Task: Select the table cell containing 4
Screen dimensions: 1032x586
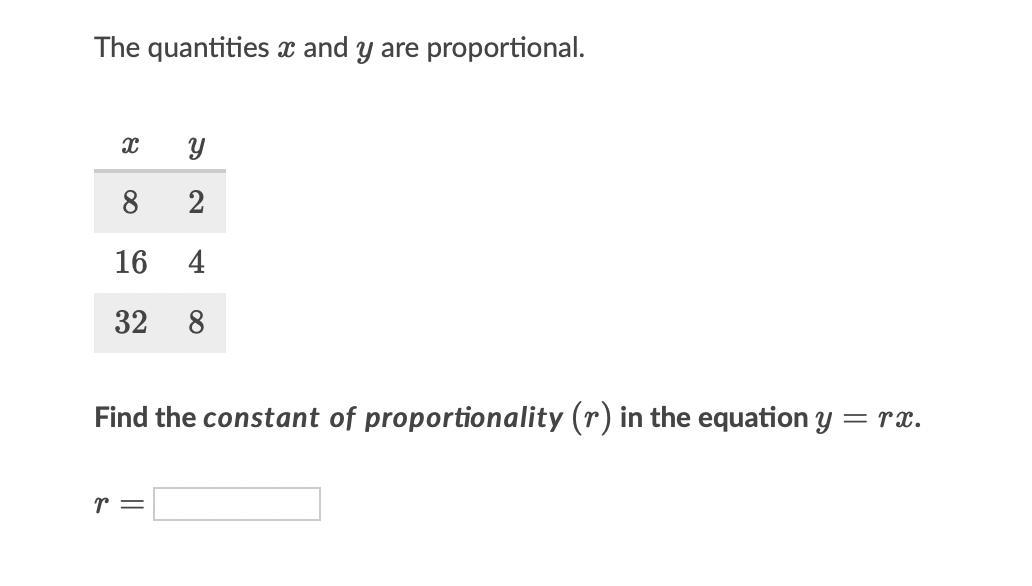Action: [x=196, y=262]
